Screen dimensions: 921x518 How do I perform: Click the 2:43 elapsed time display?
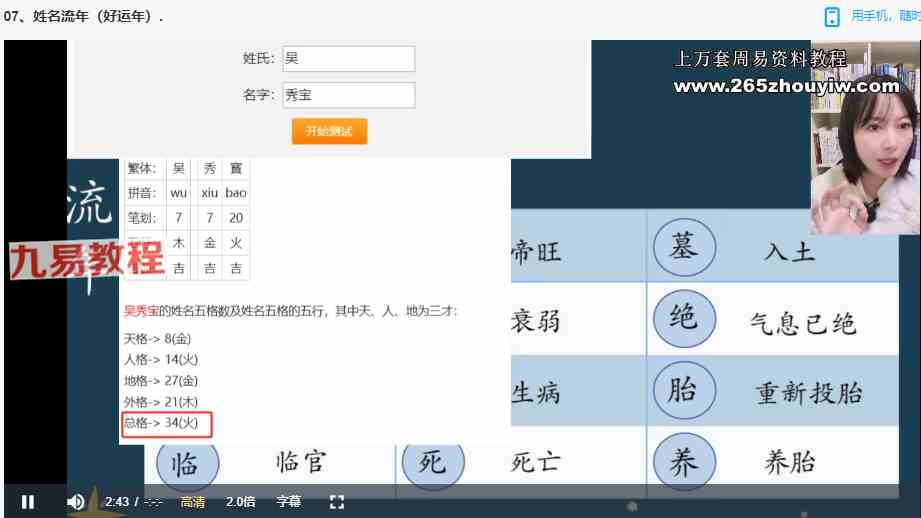117,501
